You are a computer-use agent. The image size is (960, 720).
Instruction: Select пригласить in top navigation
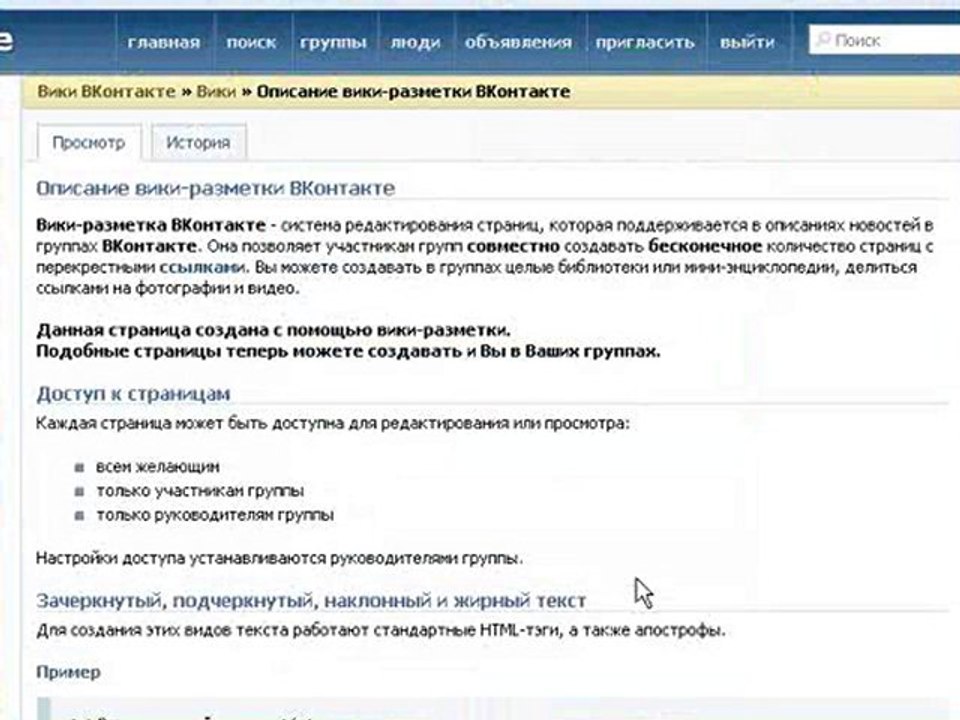click(645, 43)
